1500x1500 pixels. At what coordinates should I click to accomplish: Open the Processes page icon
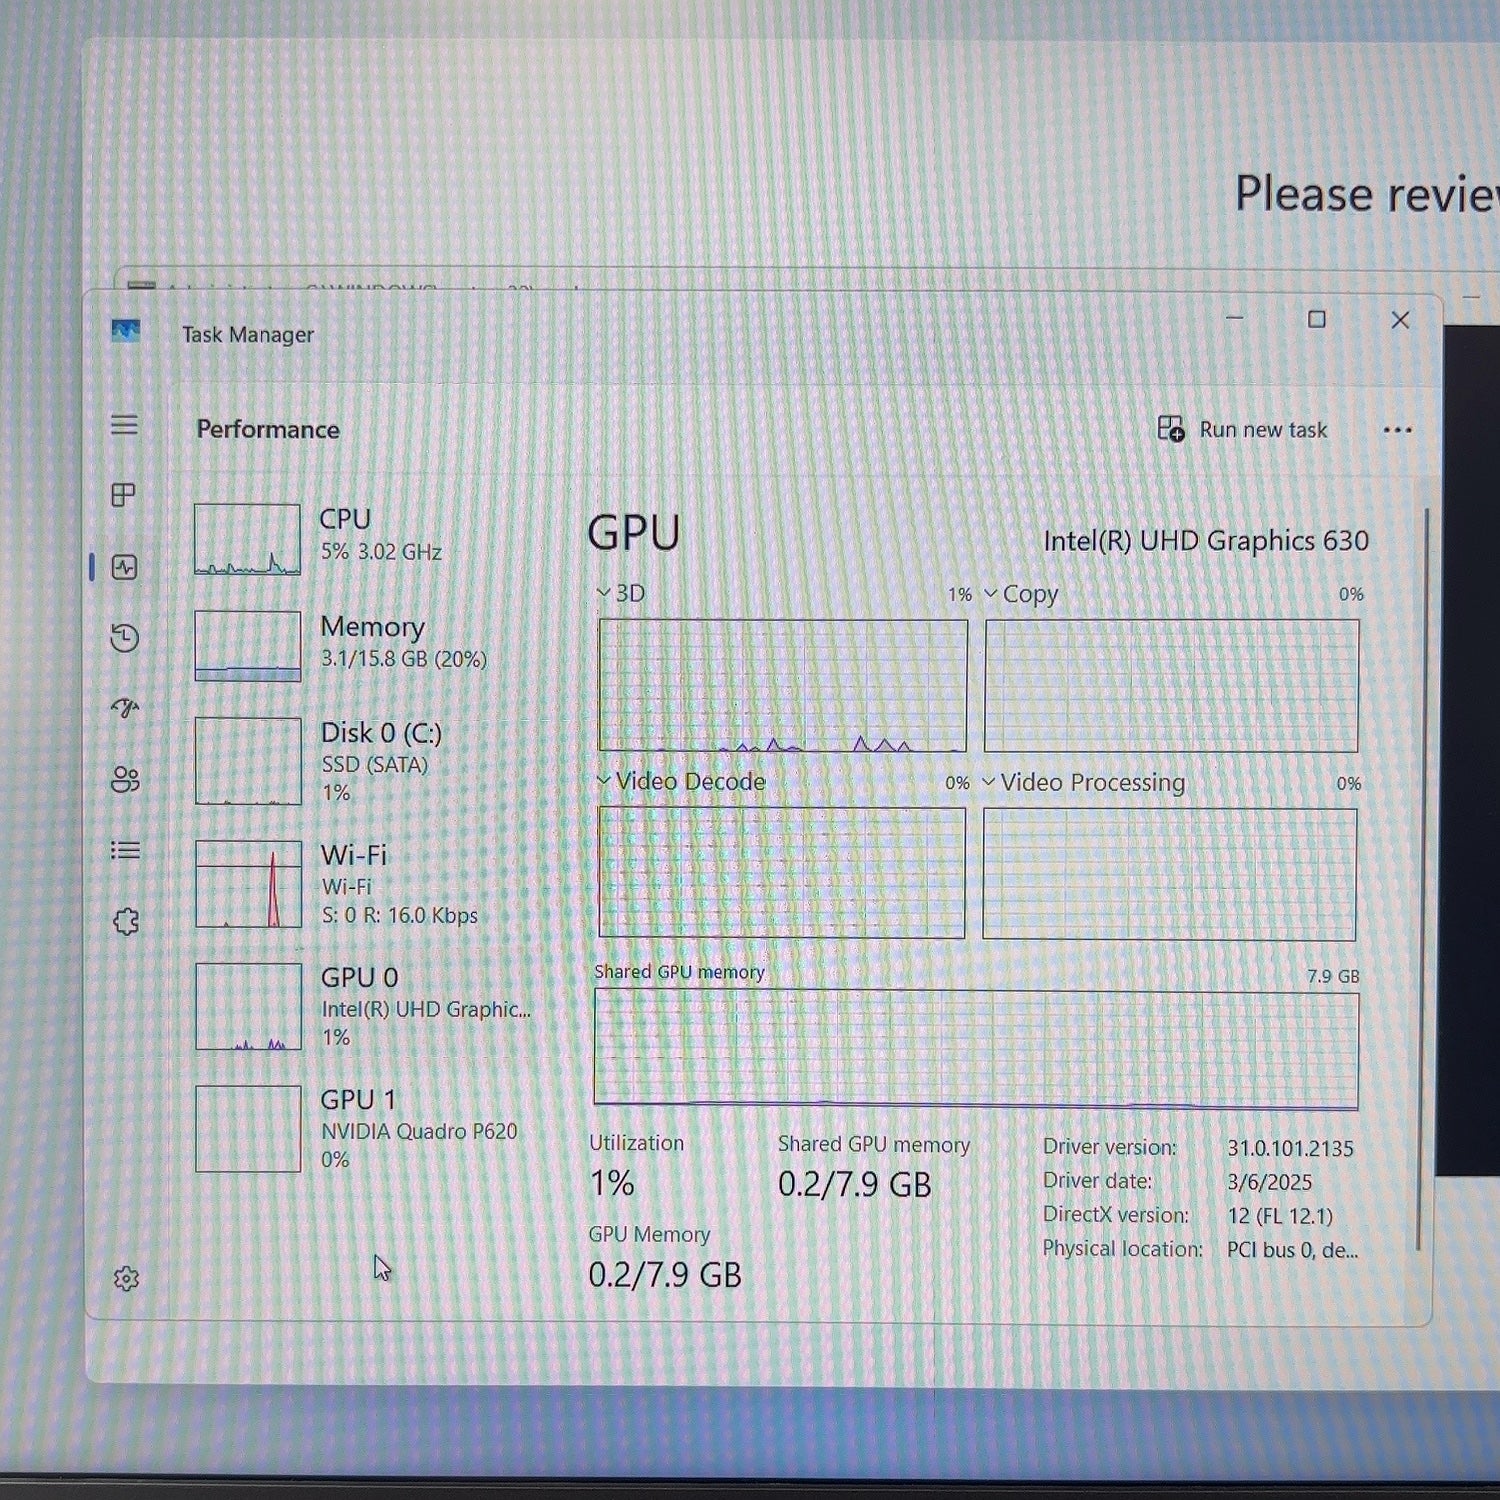(124, 495)
